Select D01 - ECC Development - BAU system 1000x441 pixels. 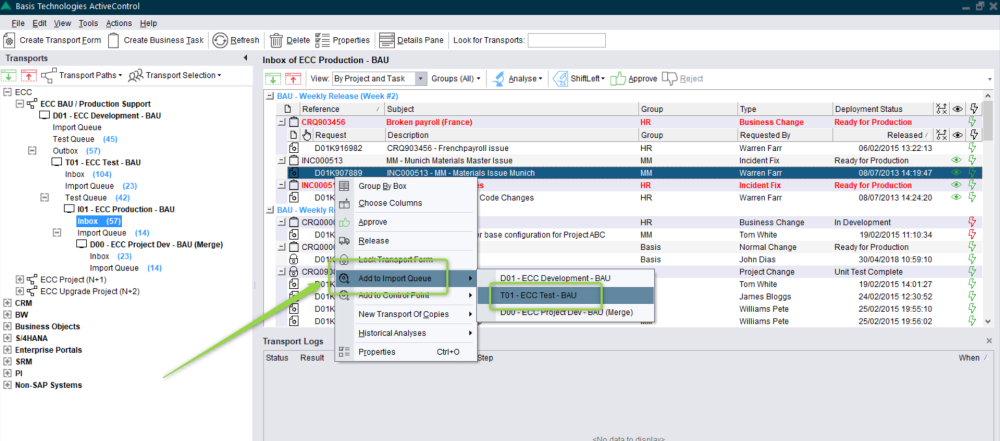(107, 116)
